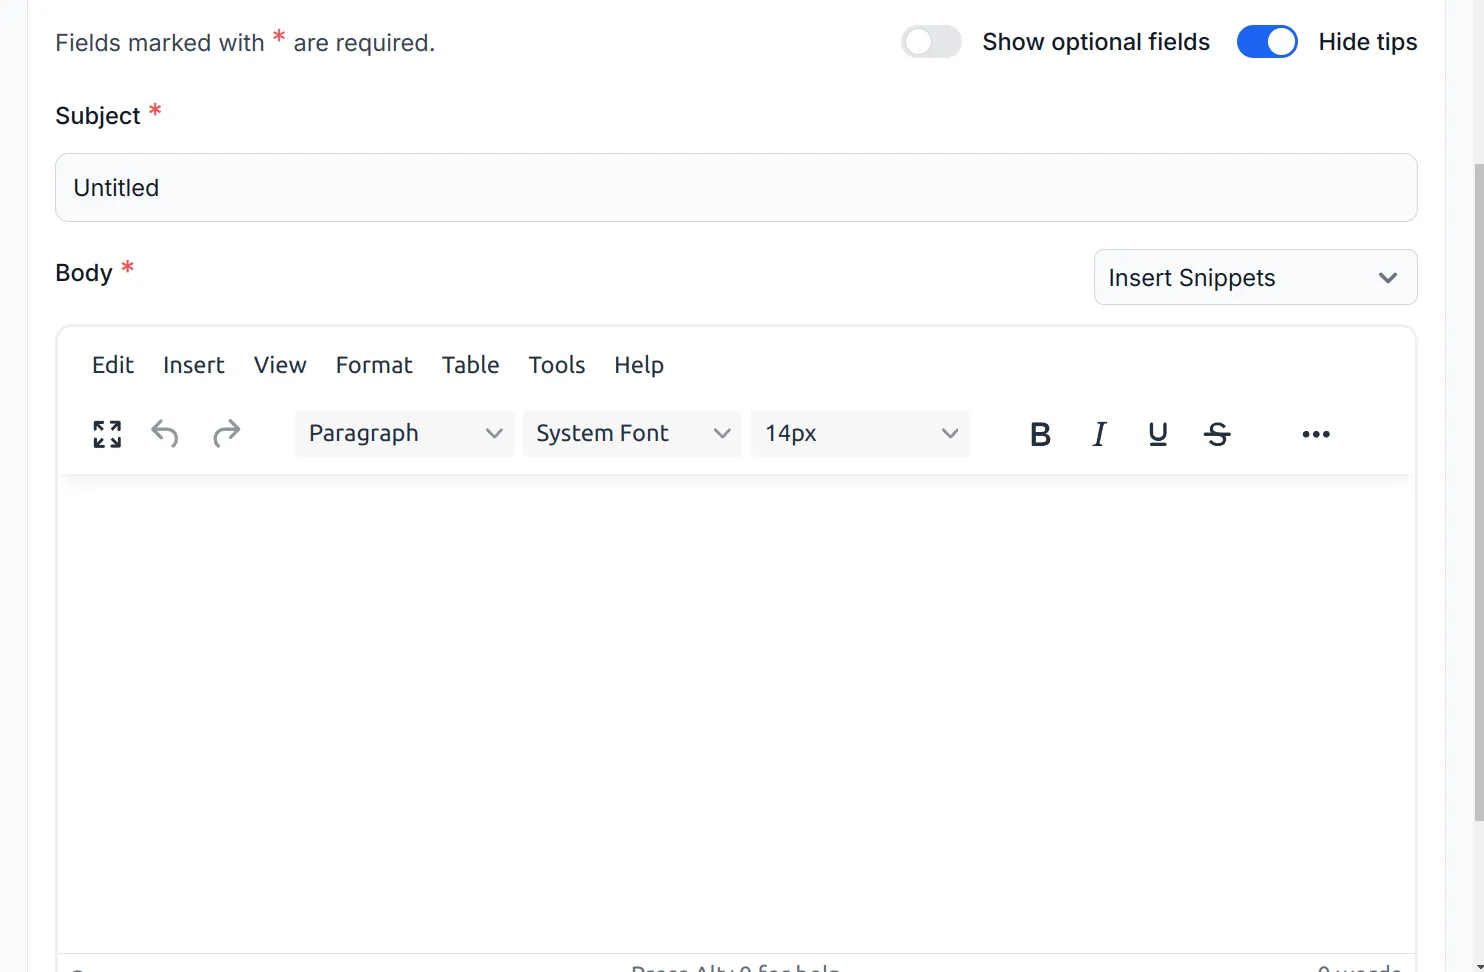This screenshot has height=972, width=1484.
Task: Apply italic formatting
Action: [x=1099, y=433]
